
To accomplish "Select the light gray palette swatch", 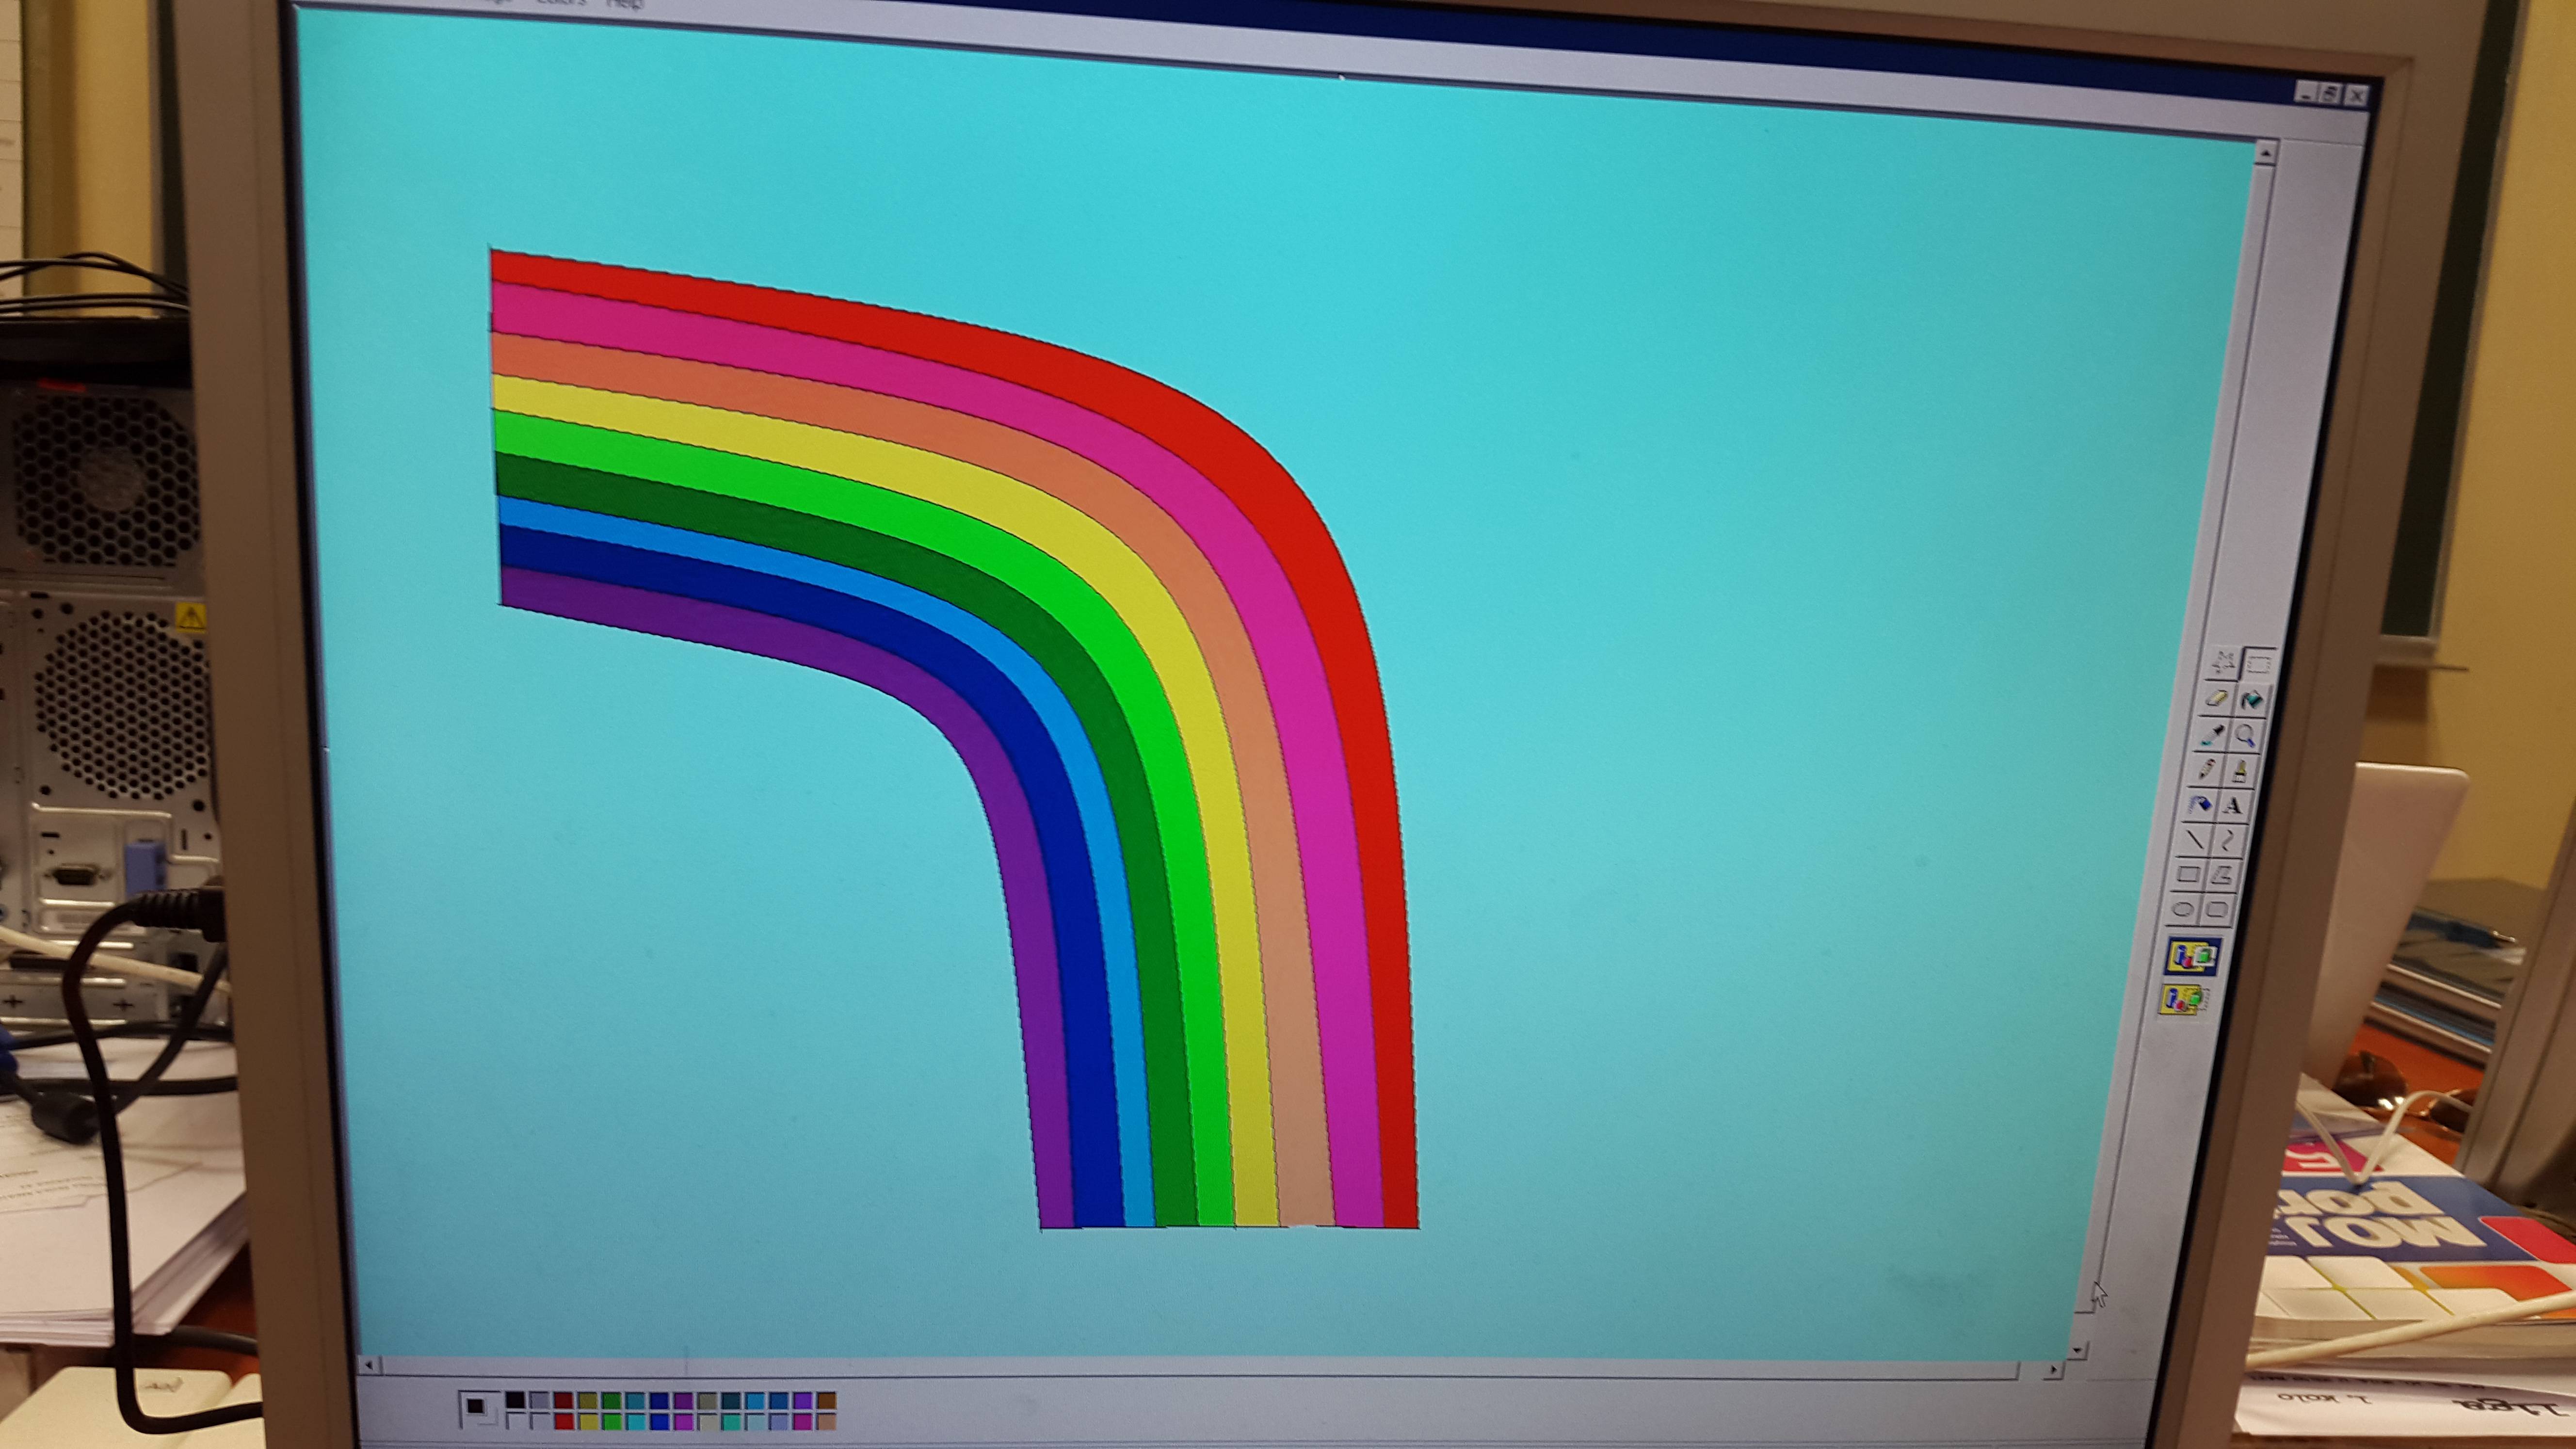I will point(540,1421).
